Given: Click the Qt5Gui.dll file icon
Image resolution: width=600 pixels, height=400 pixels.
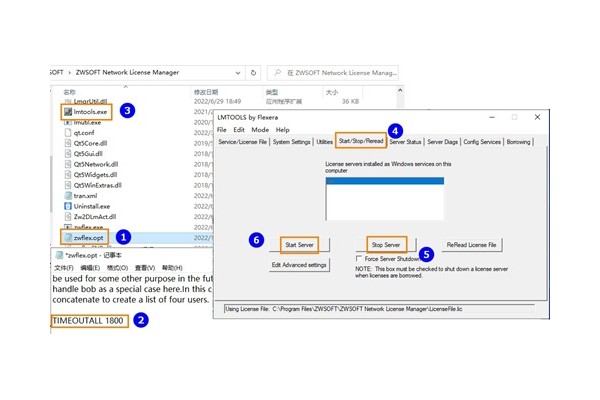Looking at the screenshot, I should (x=68, y=153).
